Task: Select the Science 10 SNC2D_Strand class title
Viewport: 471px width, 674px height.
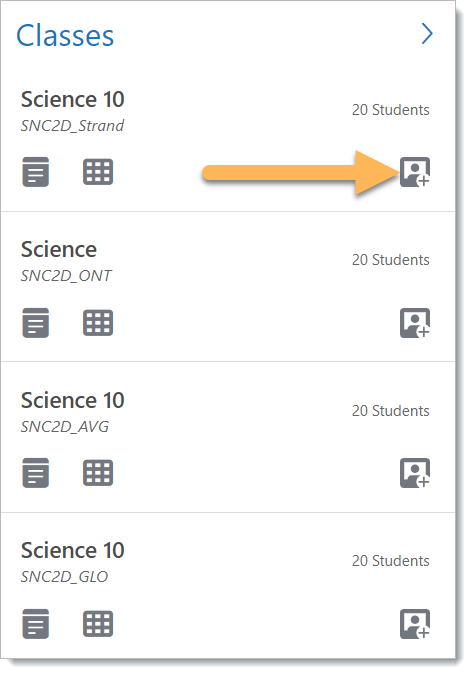Action: (73, 99)
